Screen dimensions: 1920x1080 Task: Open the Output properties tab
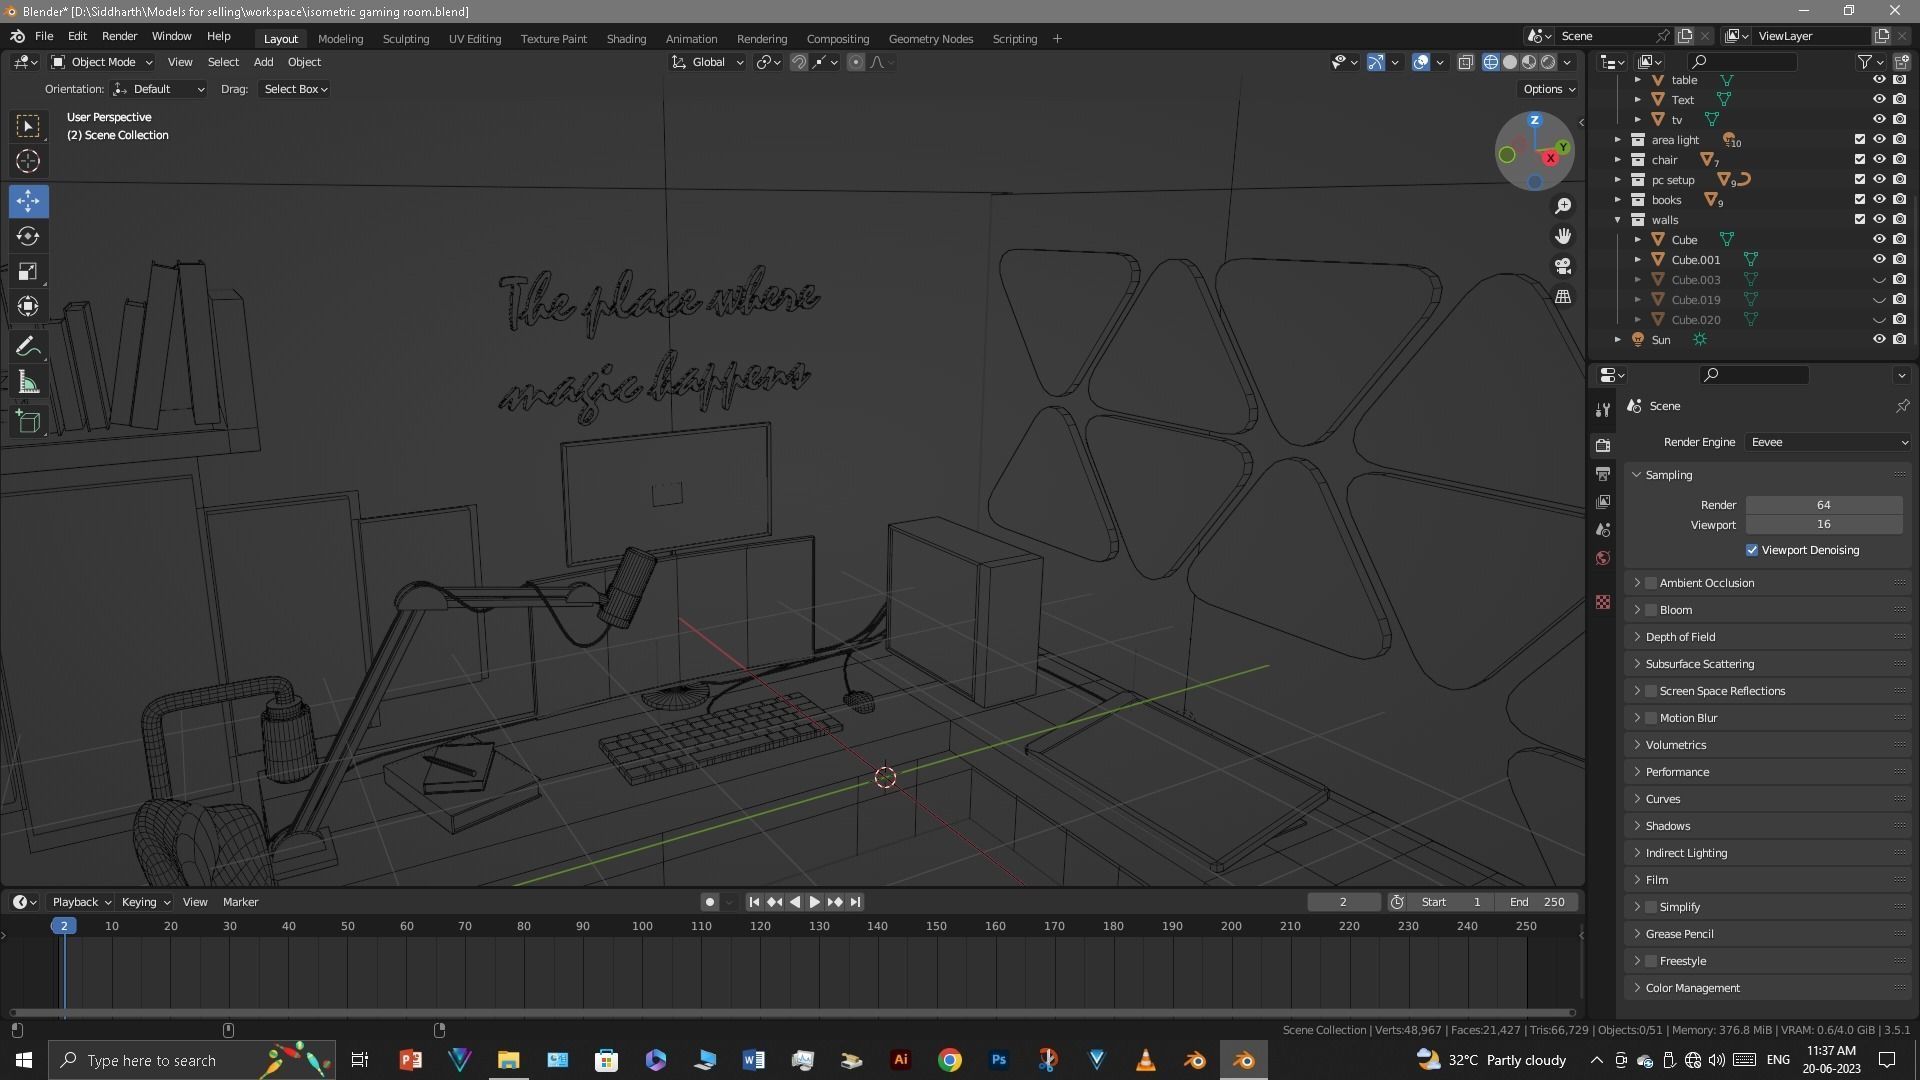coord(1603,473)
